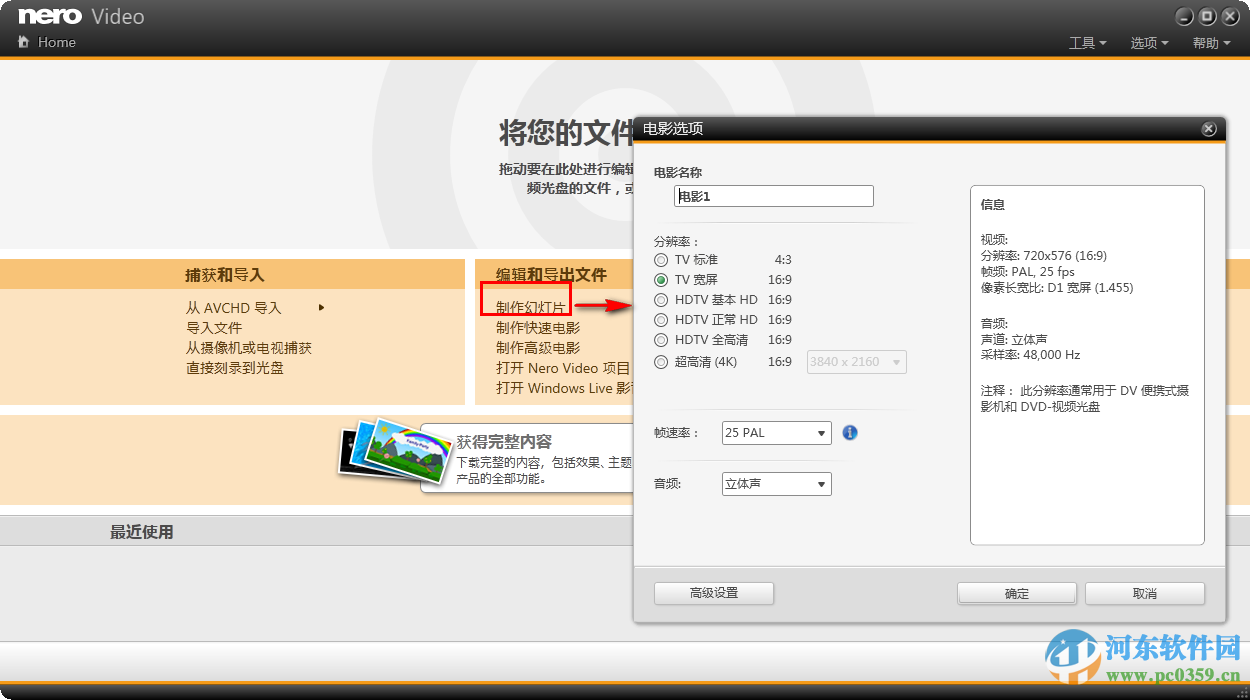Click the 高级设置 button

point(713,593)
